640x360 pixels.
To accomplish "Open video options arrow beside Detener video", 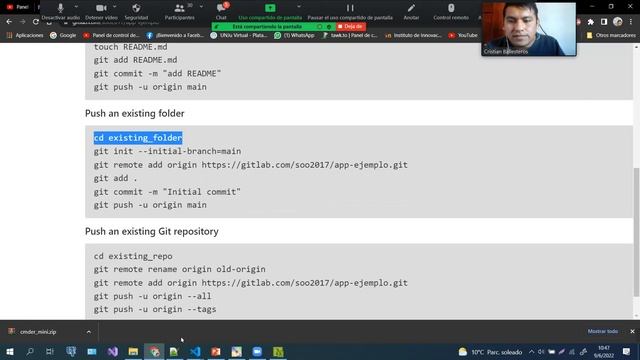I will [115, 7].
